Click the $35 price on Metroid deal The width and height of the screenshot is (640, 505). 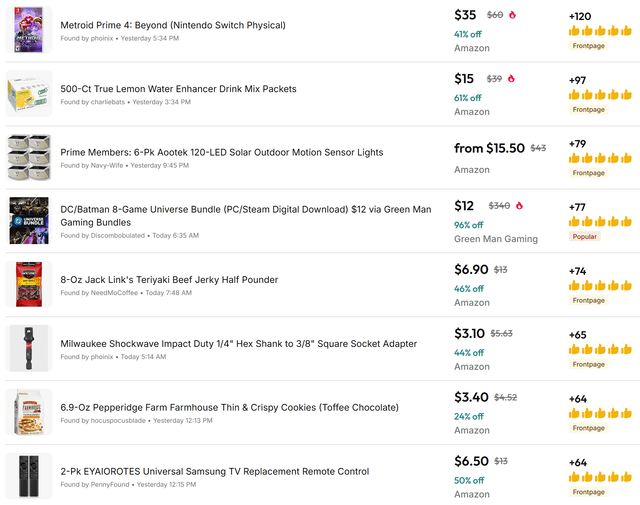tap(465, 15)
